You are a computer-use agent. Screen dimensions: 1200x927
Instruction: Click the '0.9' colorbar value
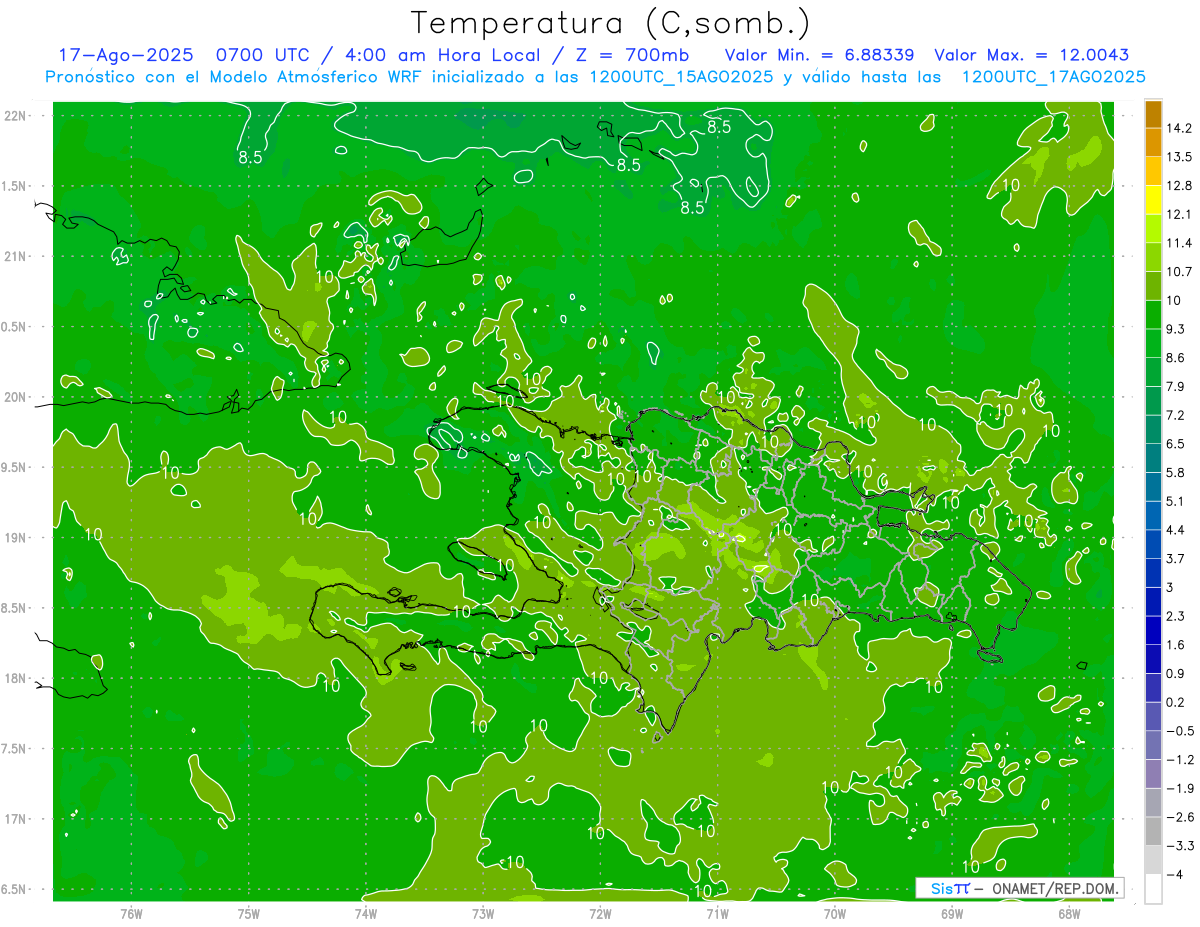1176,673
